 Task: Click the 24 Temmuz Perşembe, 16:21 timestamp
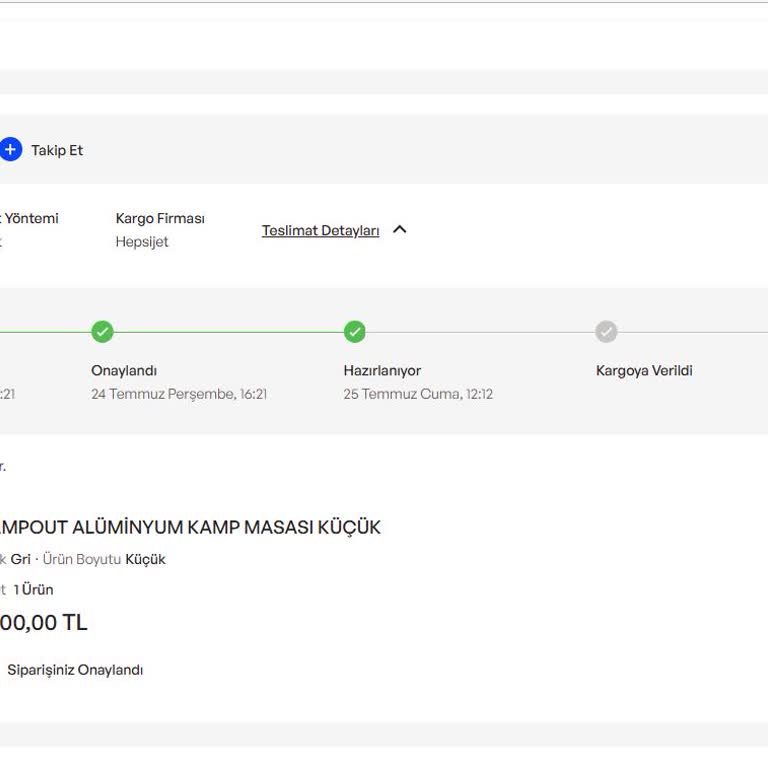coord(179,394)
